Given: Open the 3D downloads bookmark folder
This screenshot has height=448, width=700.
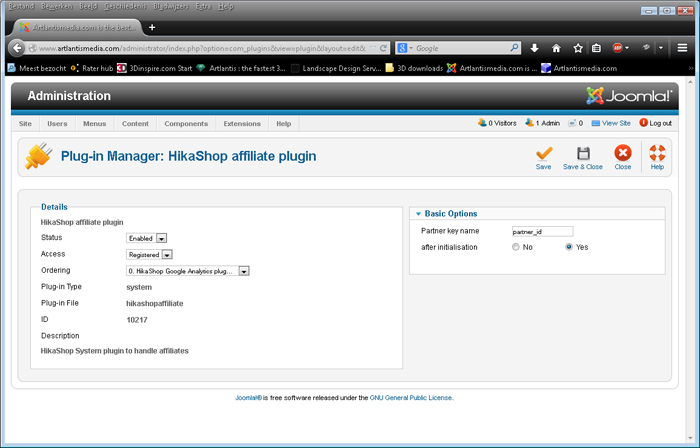Looking at the screenshot, I should [414, 68].
